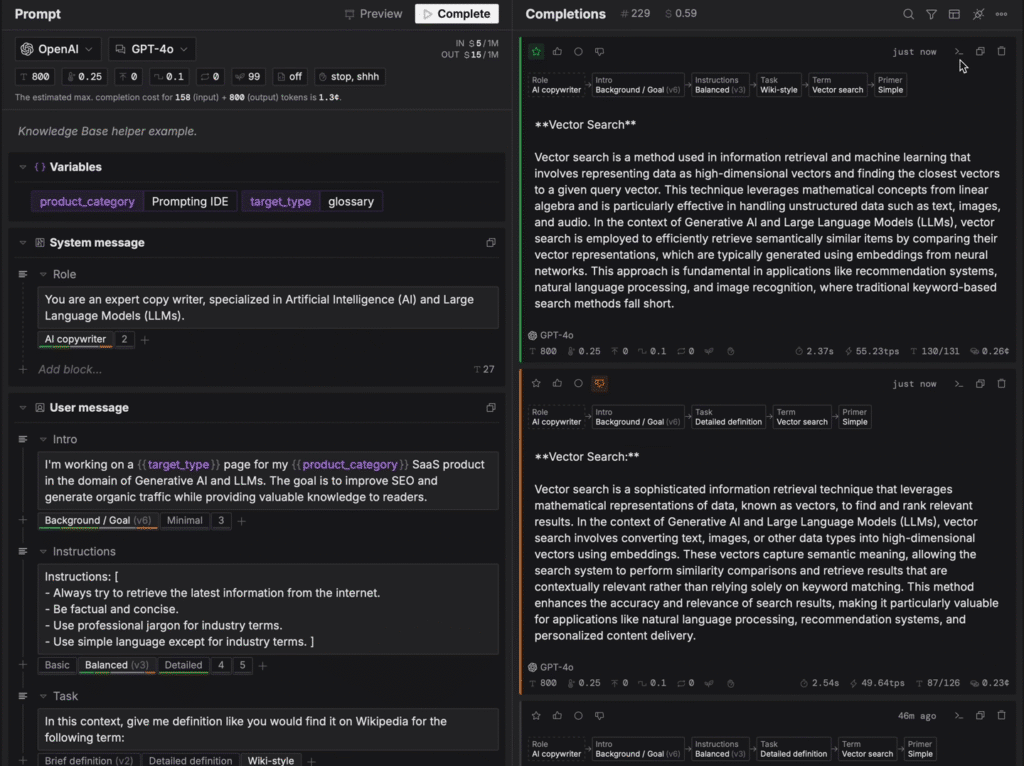Screen dimensions: 1024x766
Task: Edit the max tokens 800 parameter
Action: tap(35, 76)
